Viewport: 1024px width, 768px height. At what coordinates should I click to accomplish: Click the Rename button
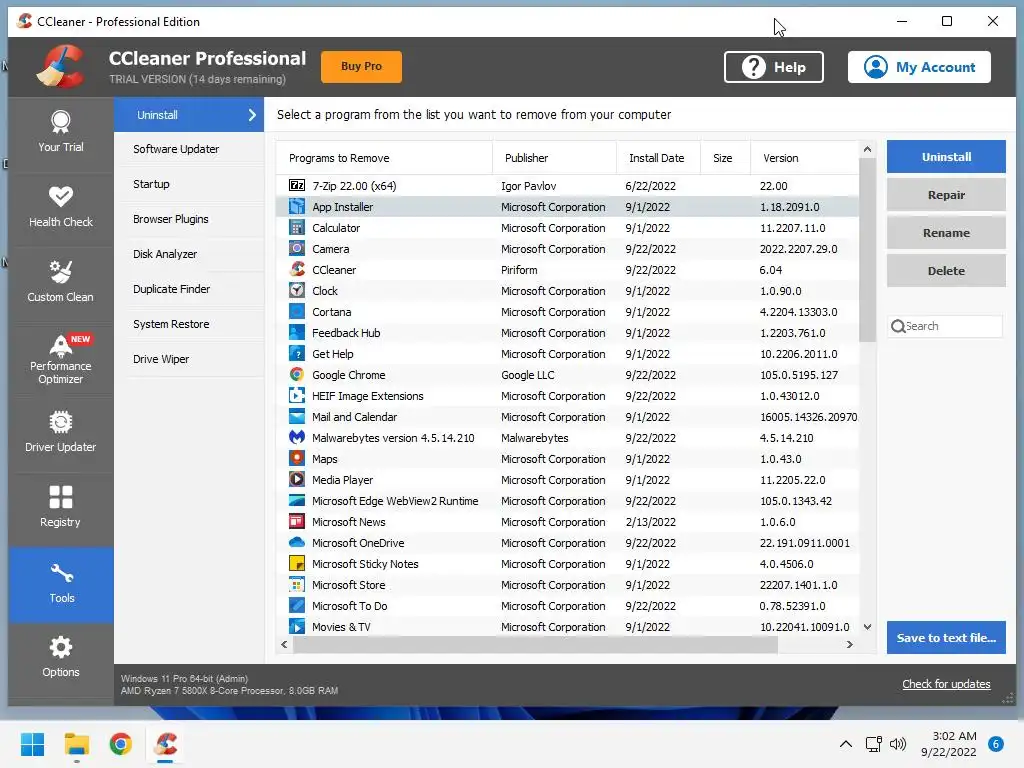(x=946, y=232)
